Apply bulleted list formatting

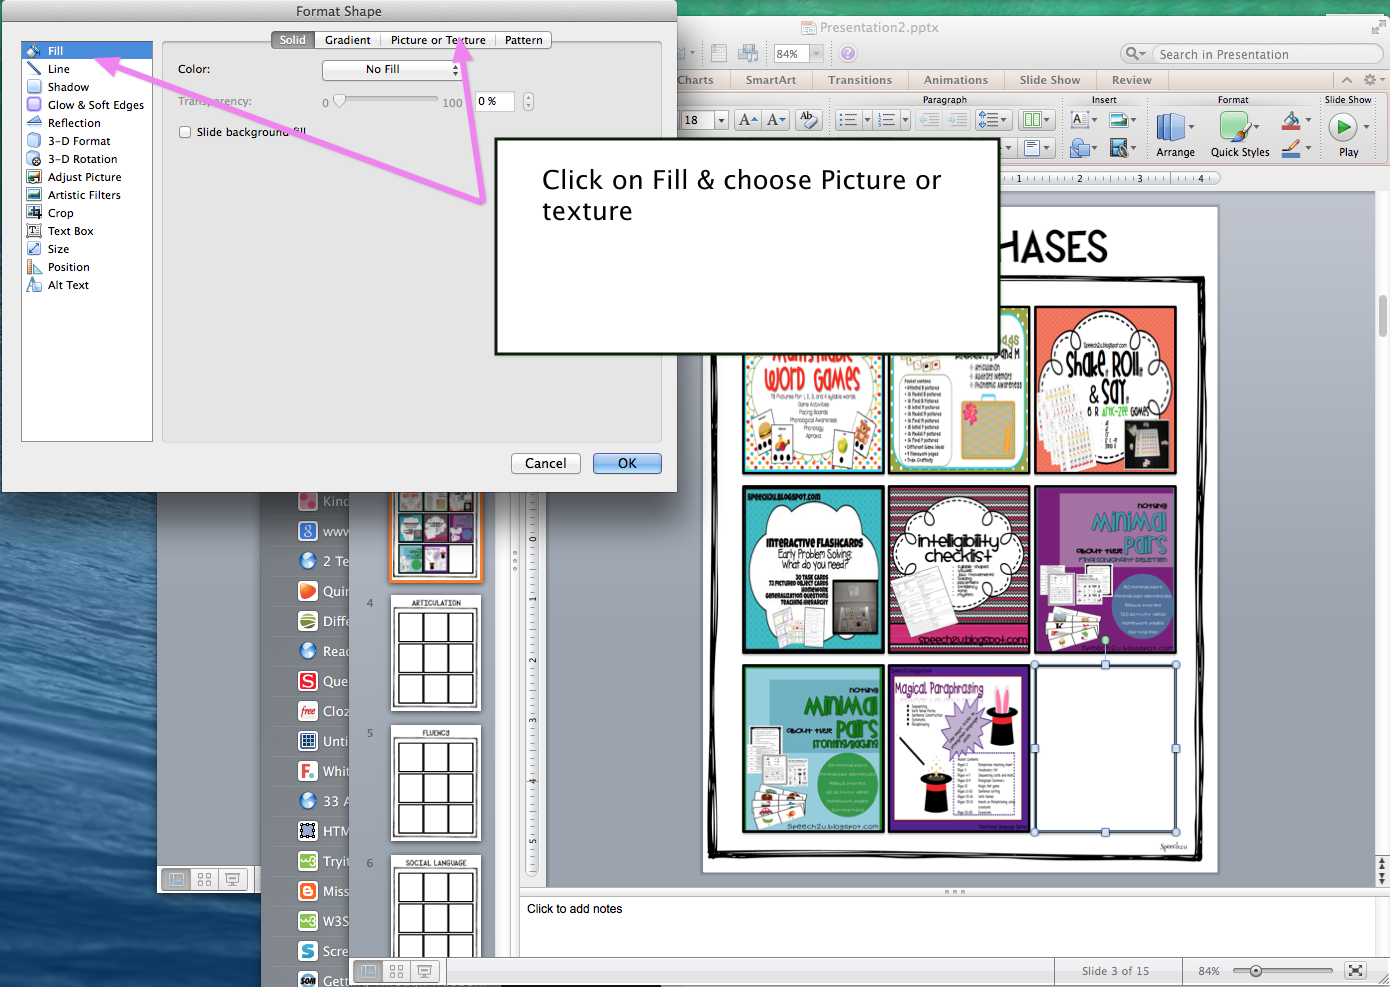tap(848, 120)
